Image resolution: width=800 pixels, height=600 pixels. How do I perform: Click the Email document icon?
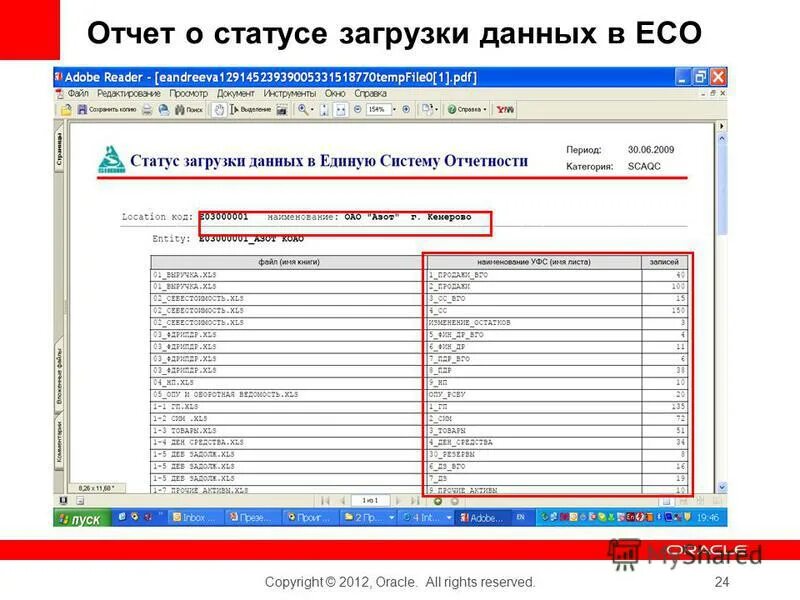[163, 110]
